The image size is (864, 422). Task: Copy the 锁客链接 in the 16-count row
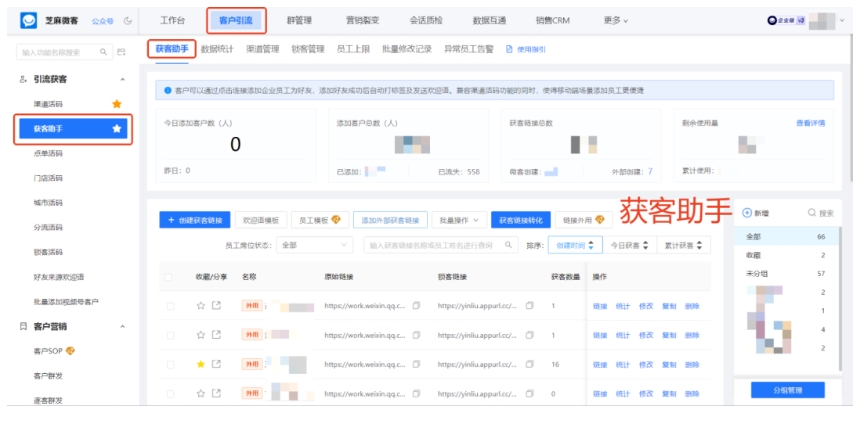[x=530, y=364]
